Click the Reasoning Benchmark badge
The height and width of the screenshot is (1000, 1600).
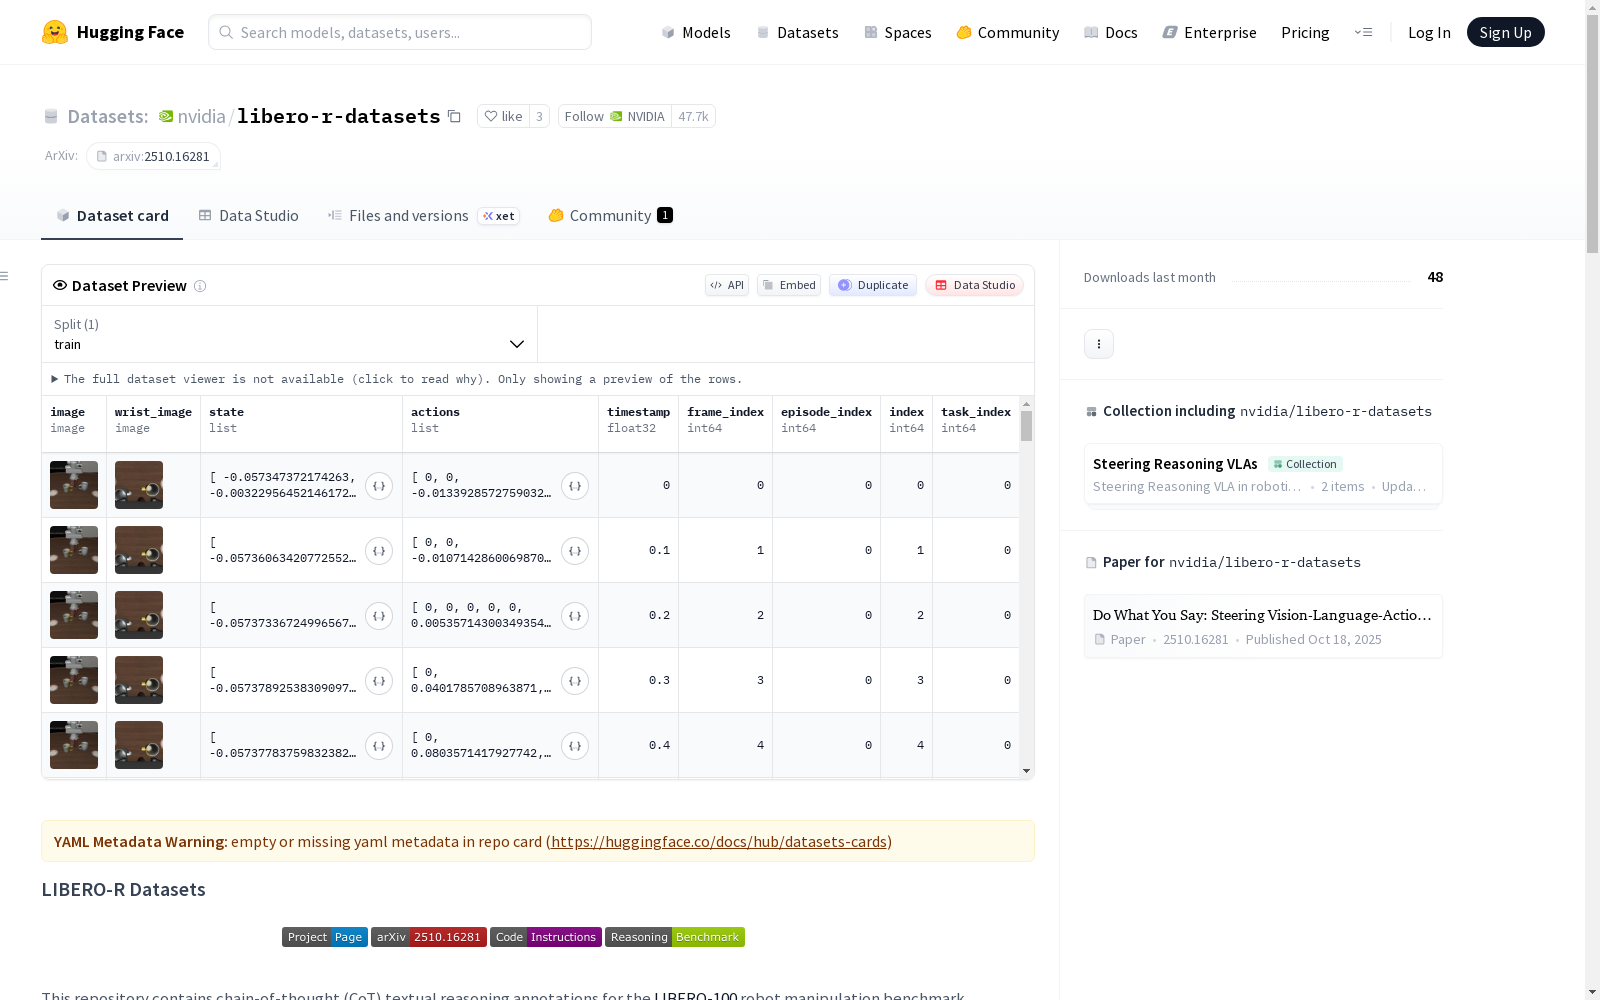[675, 937]
